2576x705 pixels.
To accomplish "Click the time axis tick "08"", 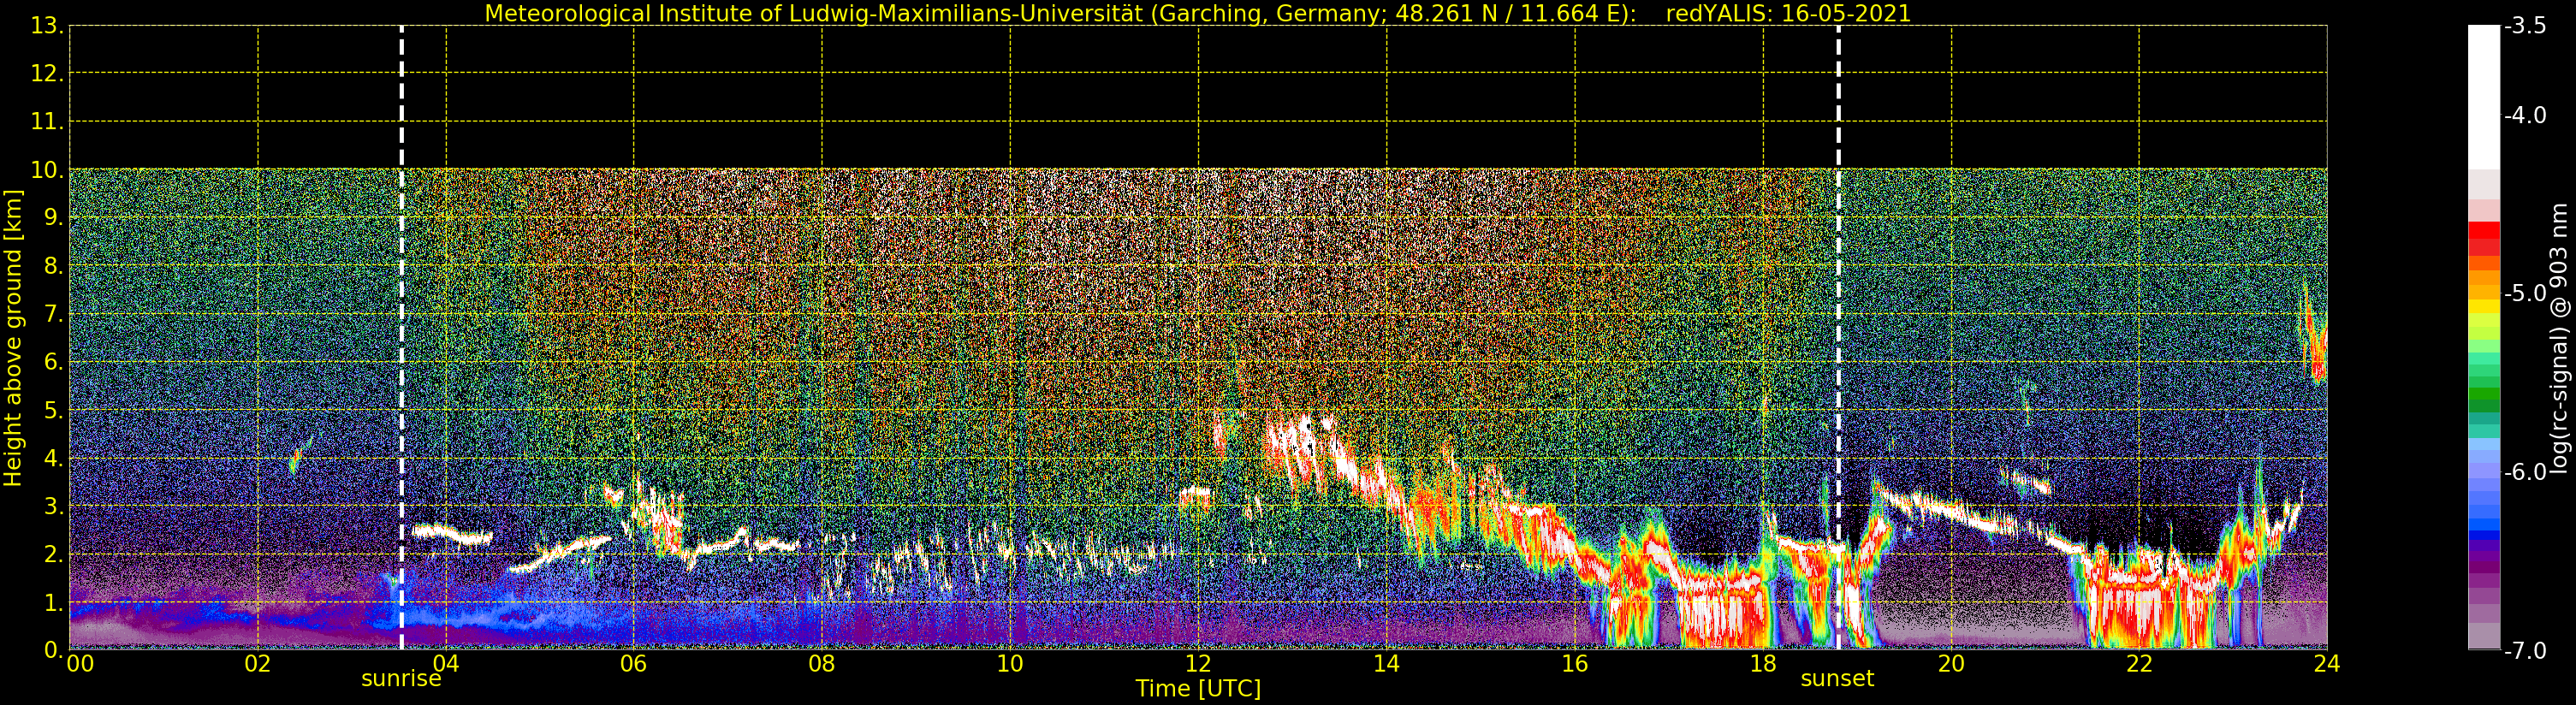I will pos(822,664).
